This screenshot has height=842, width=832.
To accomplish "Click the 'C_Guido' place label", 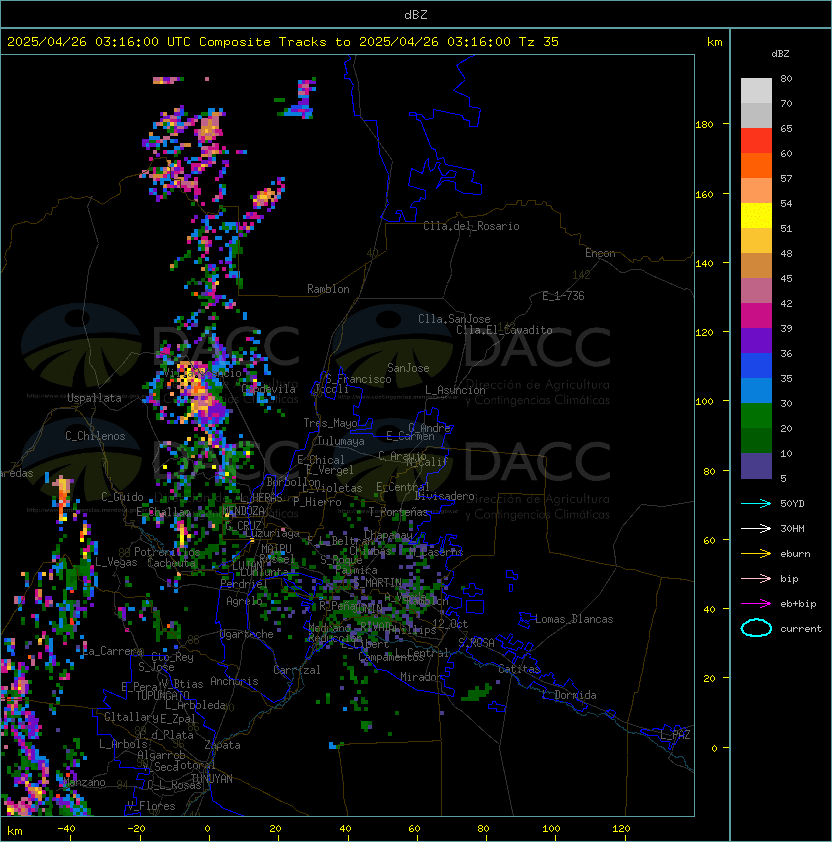I will tap(122, 497).
